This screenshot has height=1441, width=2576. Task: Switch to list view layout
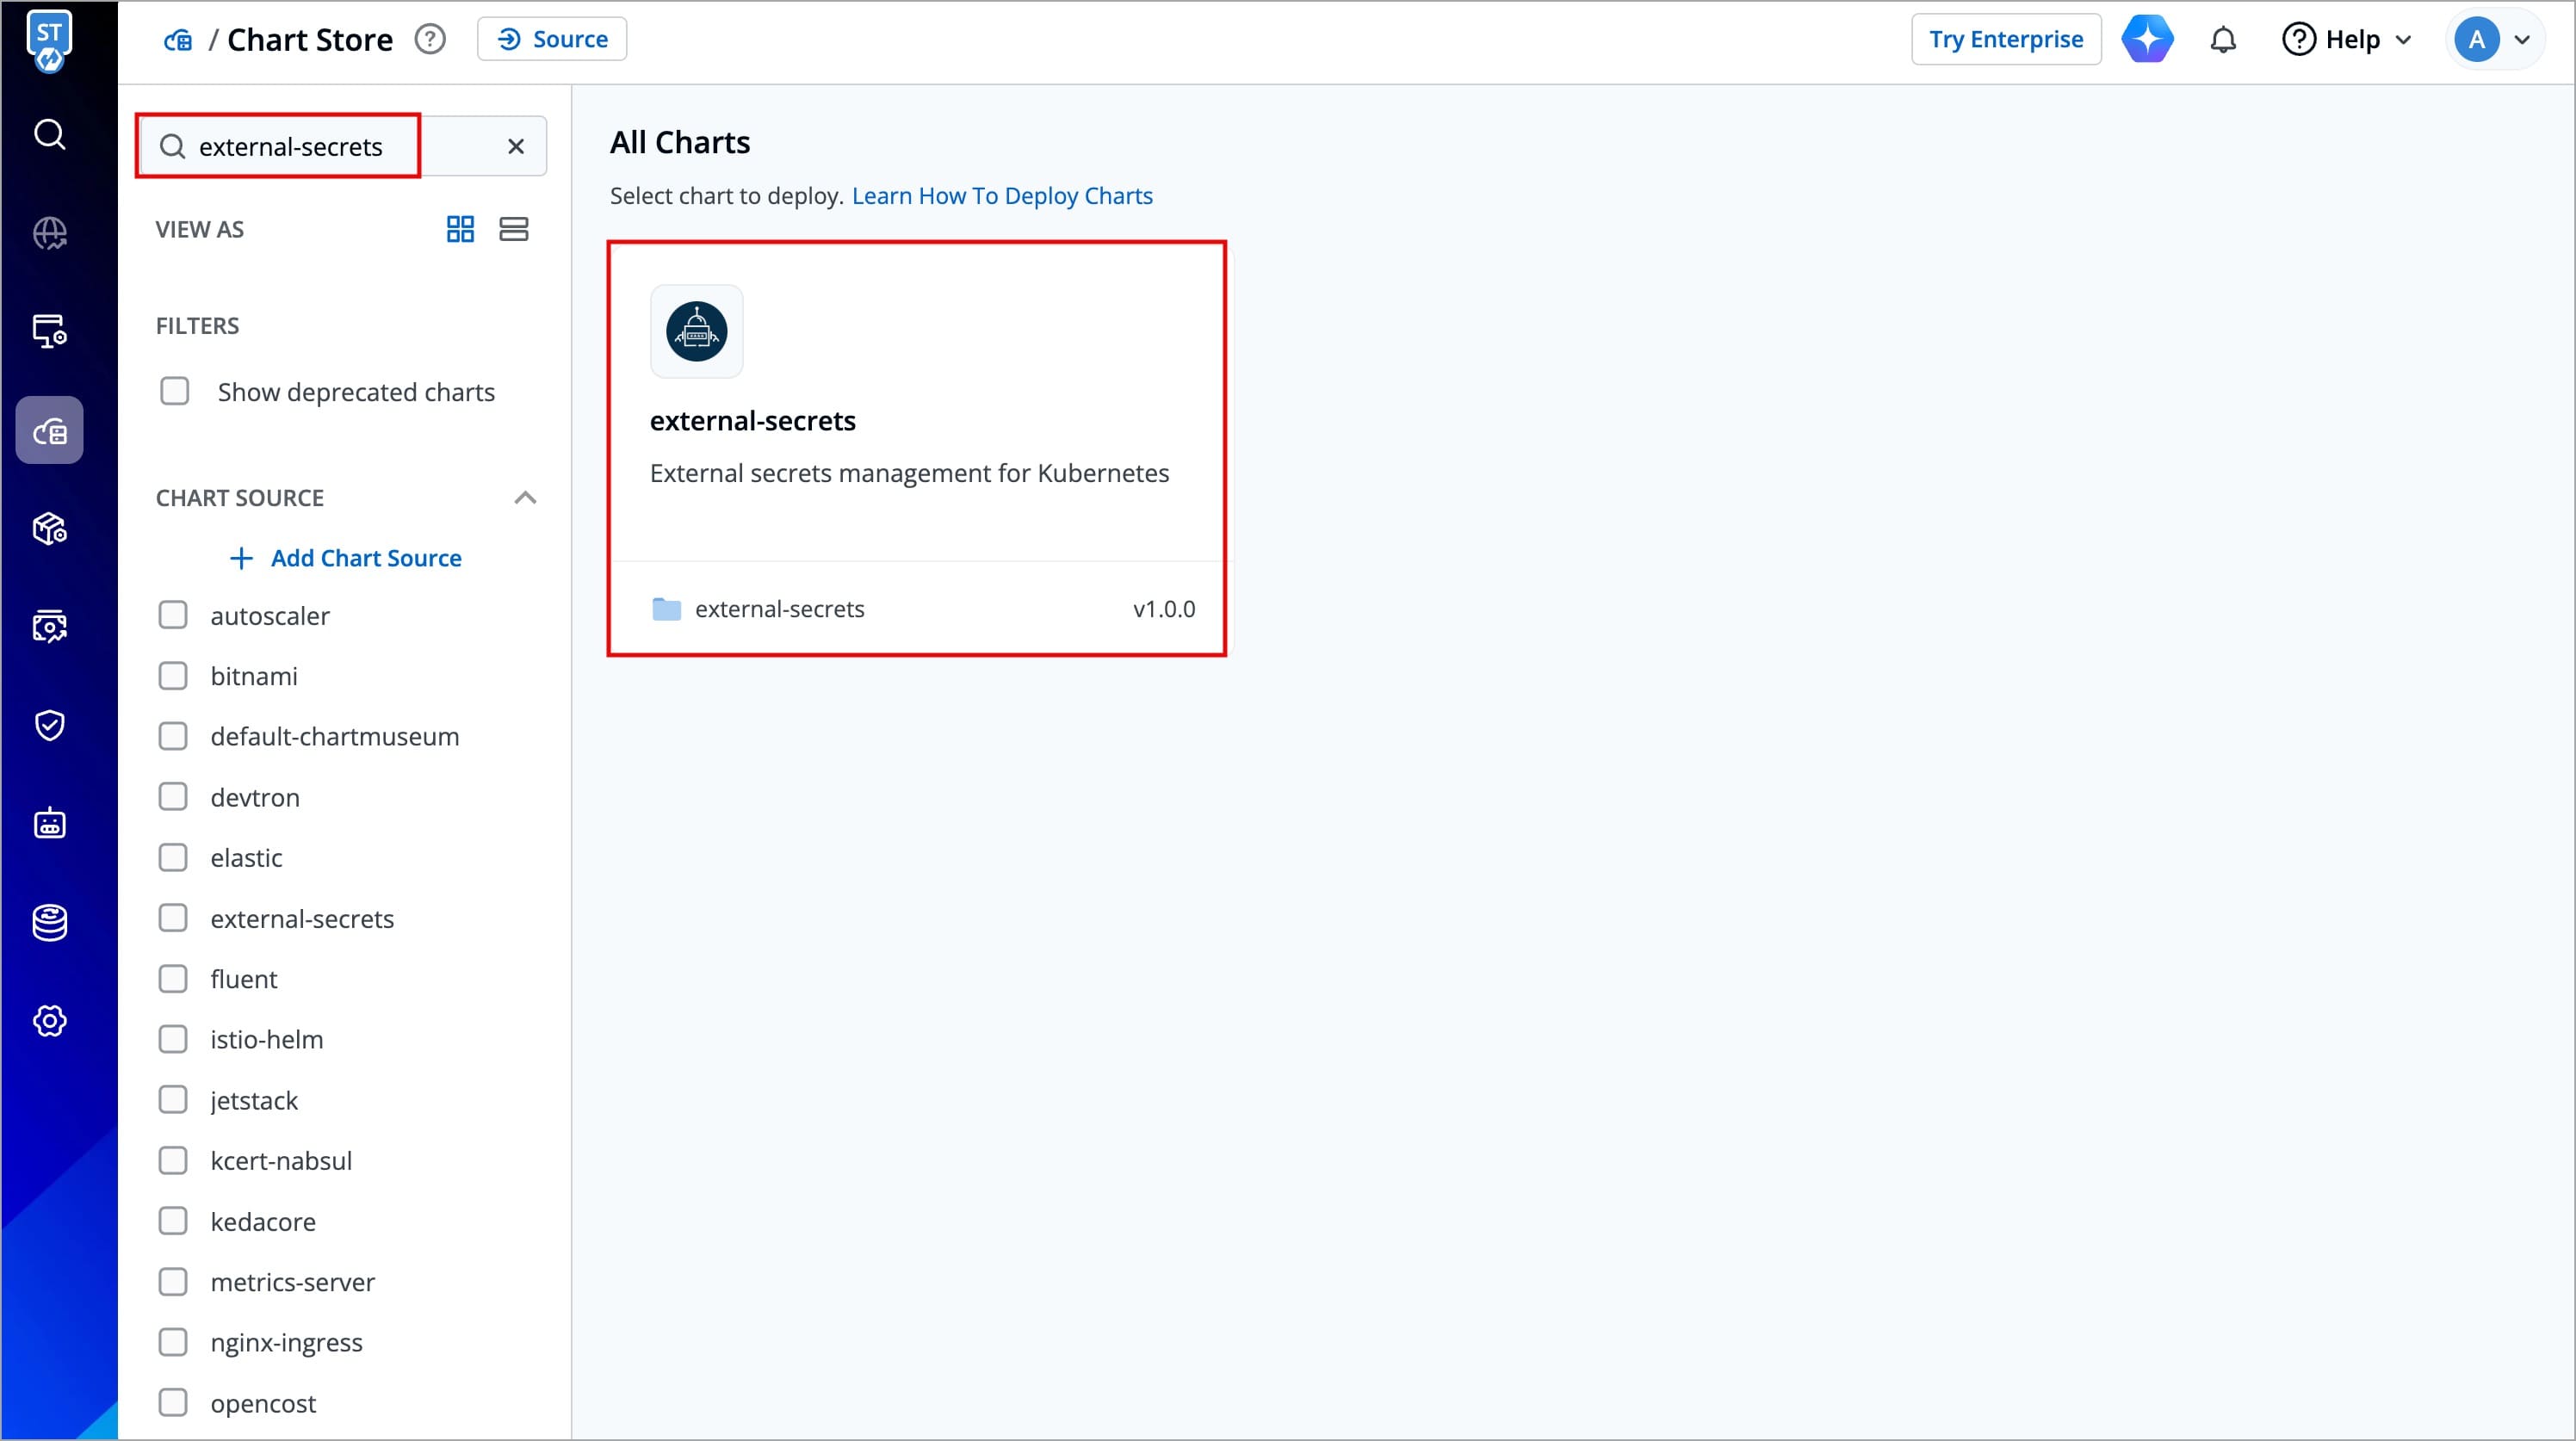513,229
